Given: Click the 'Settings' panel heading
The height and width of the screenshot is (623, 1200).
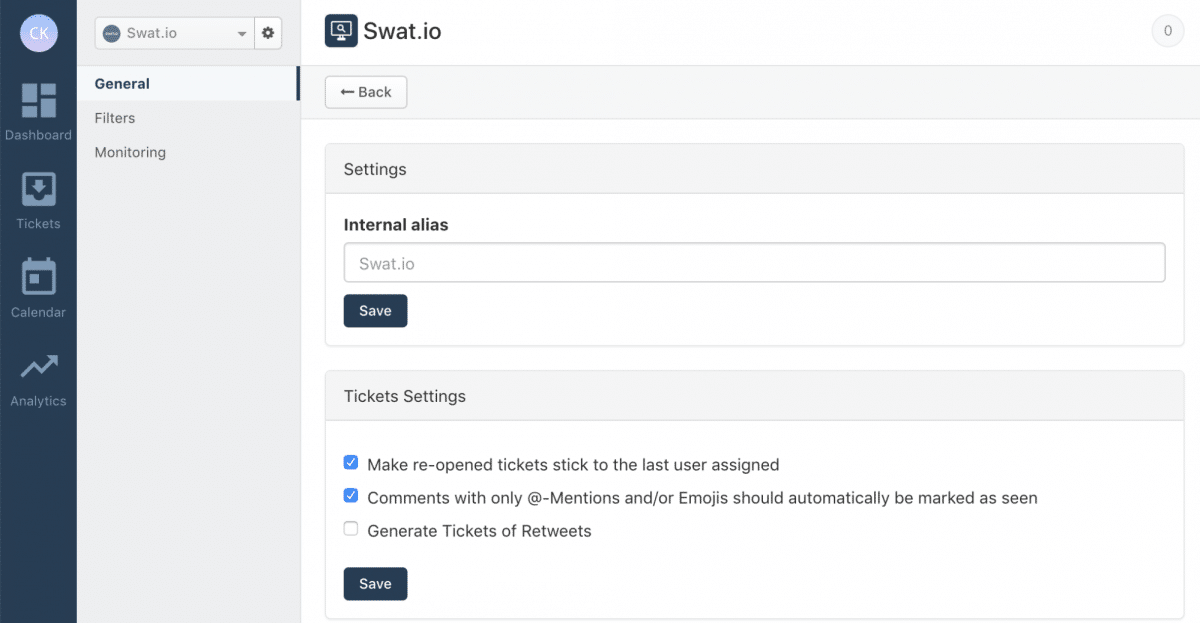Looking at the screenshot, I should pos(375,169).
